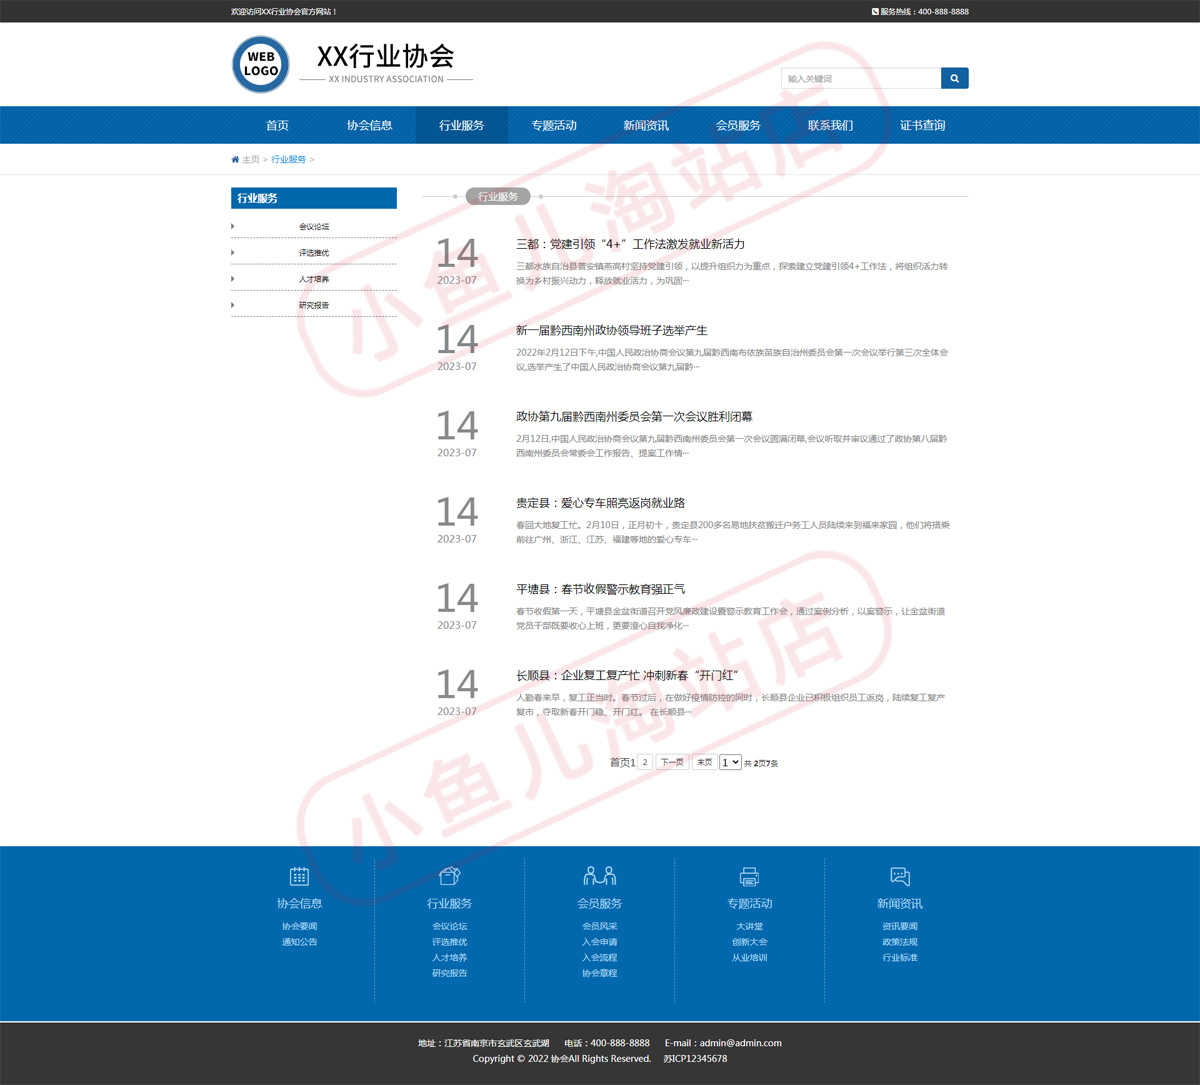
Task: Open article 平塘县：春节收假警示教育强正气
Action: tap(600, 589)
